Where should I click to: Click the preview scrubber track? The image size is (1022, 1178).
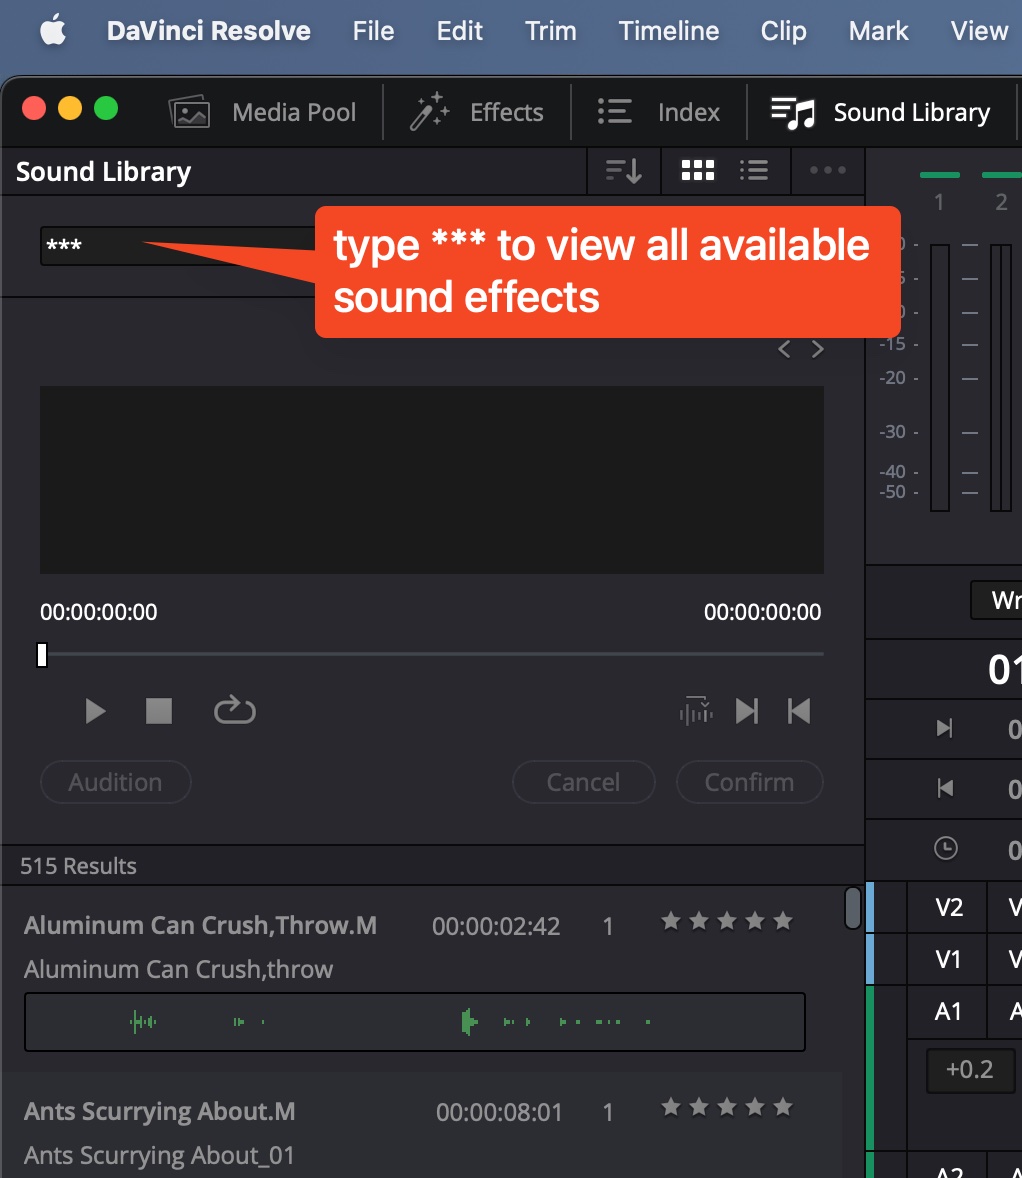432,654
